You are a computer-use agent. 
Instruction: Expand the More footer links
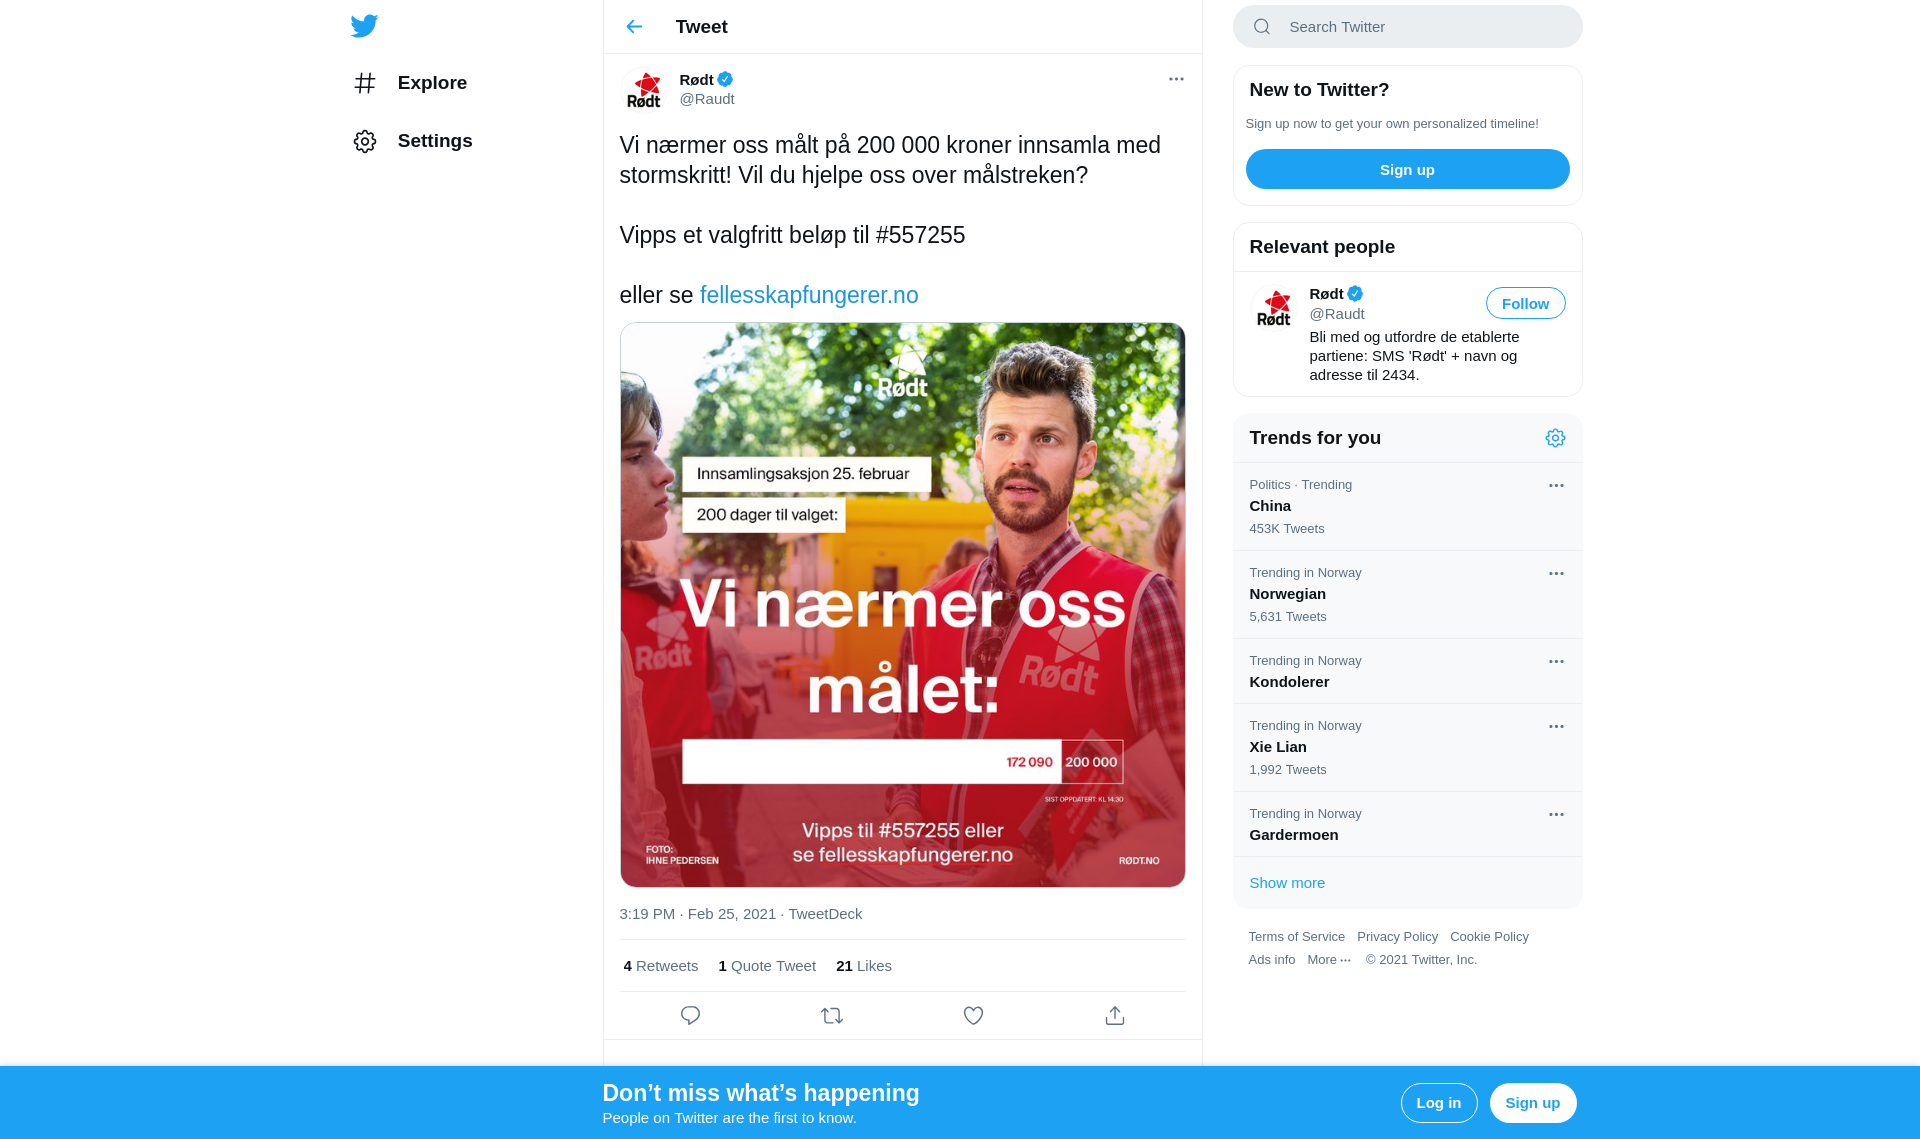(1329, 960)
